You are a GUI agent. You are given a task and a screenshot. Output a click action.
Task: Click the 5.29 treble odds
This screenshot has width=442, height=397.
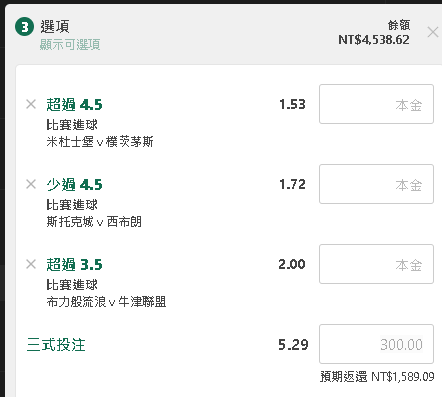point(293,345)
